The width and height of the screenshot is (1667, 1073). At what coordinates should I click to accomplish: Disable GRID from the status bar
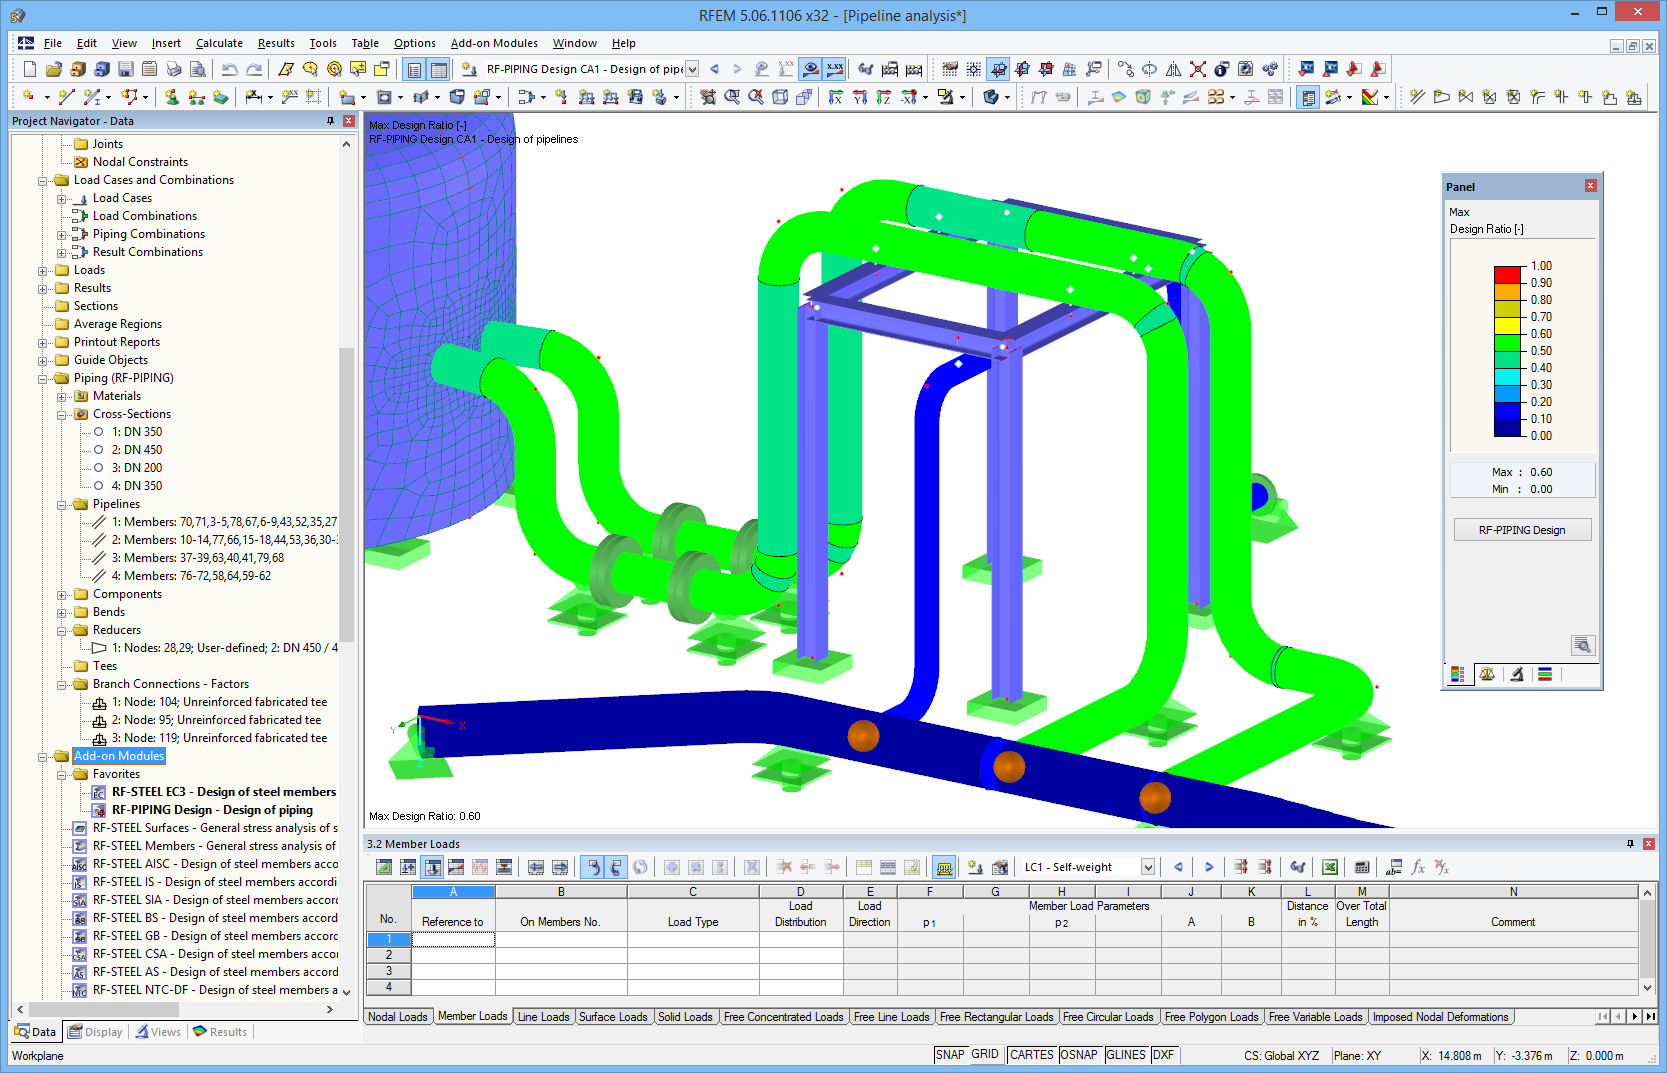pos(985,1054)
